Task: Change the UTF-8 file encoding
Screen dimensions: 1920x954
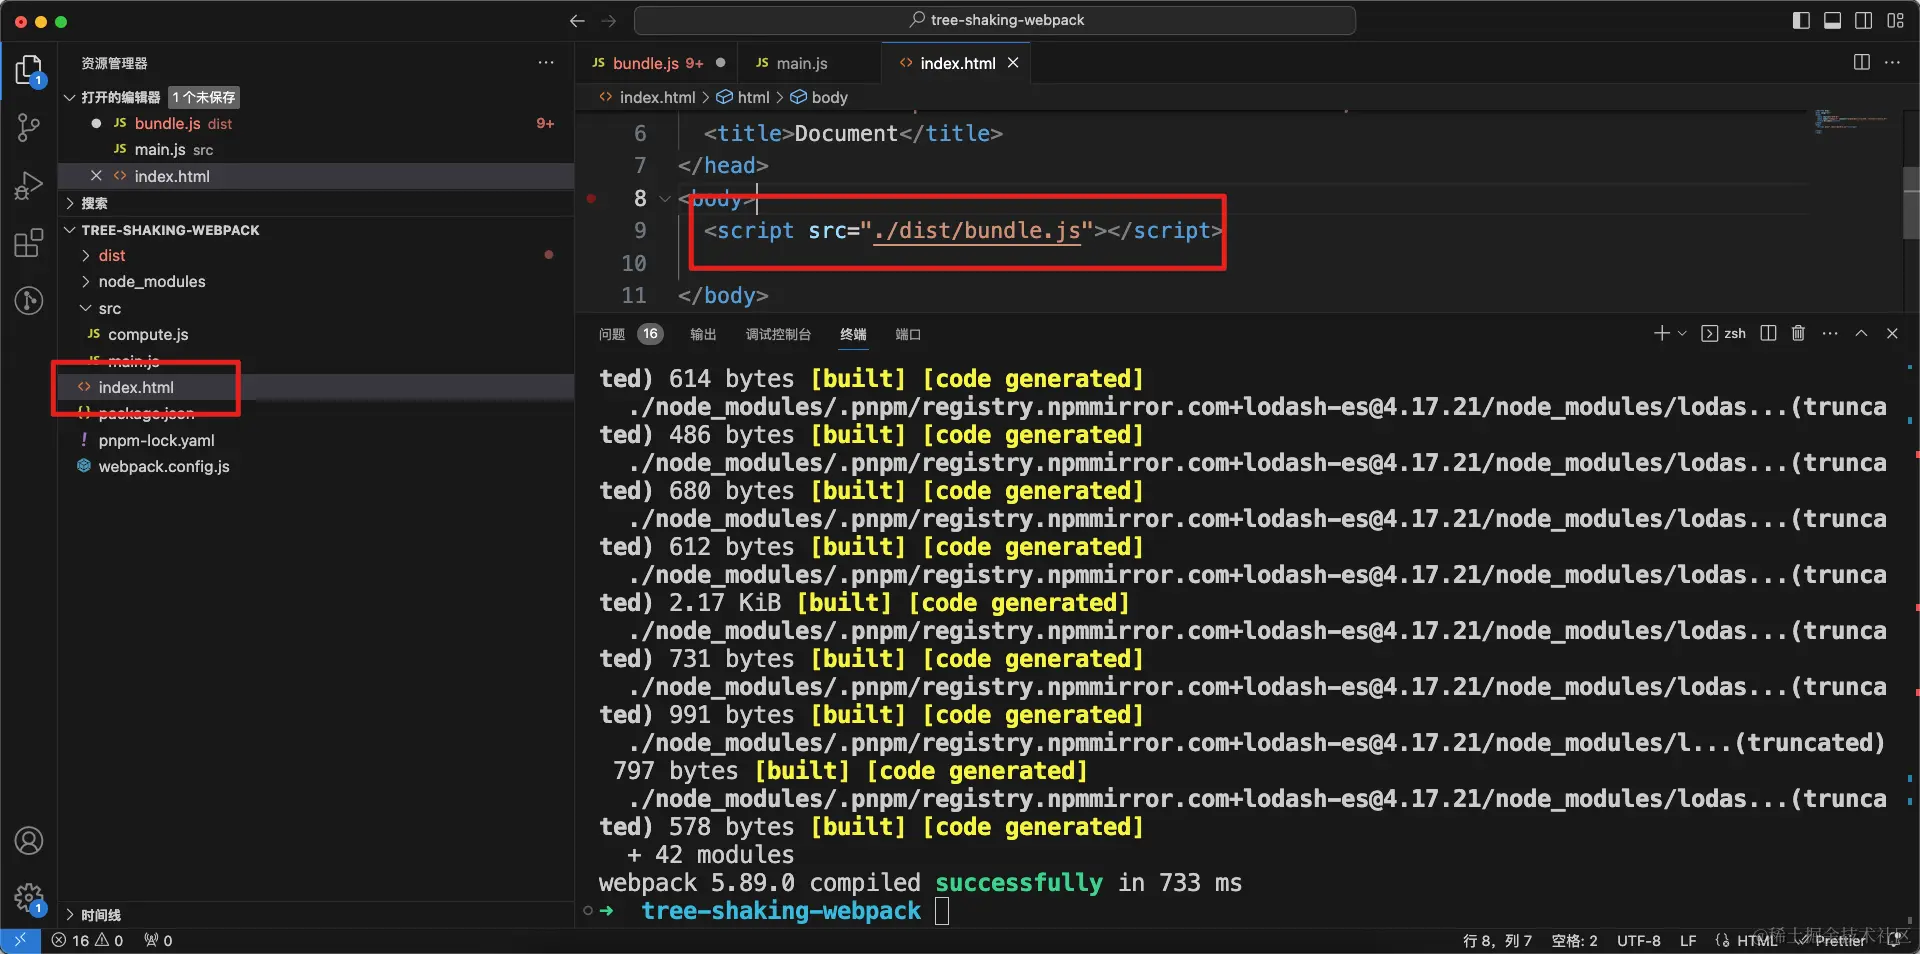Action: [x=1638, y=940]
